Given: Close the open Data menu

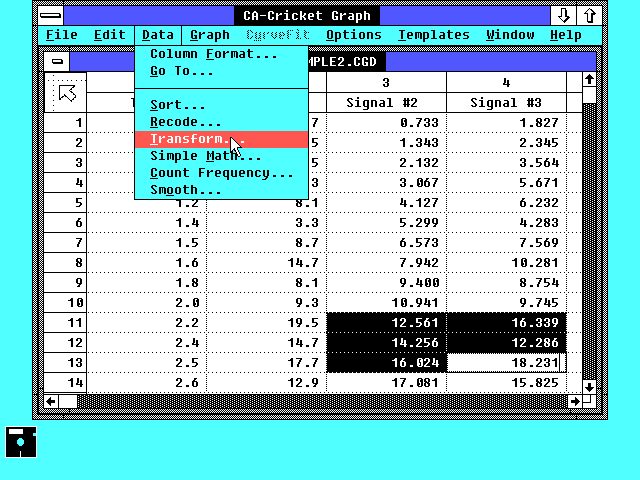Looking at the screenshot, I should pos(158,35).
